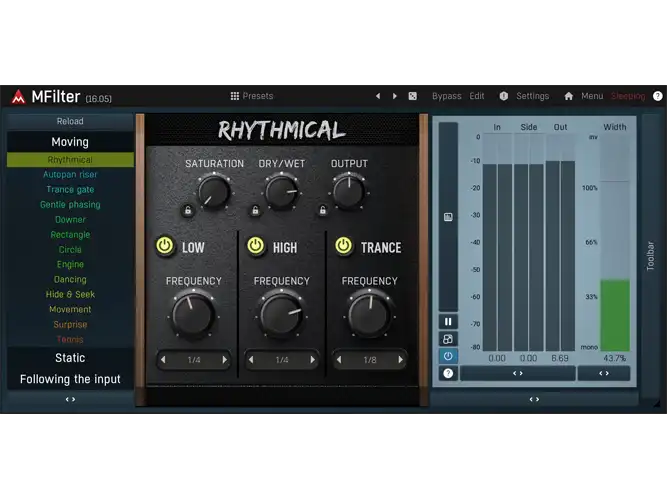
Task: Select the Rectangle preset
Action: [x=70, y=234]
